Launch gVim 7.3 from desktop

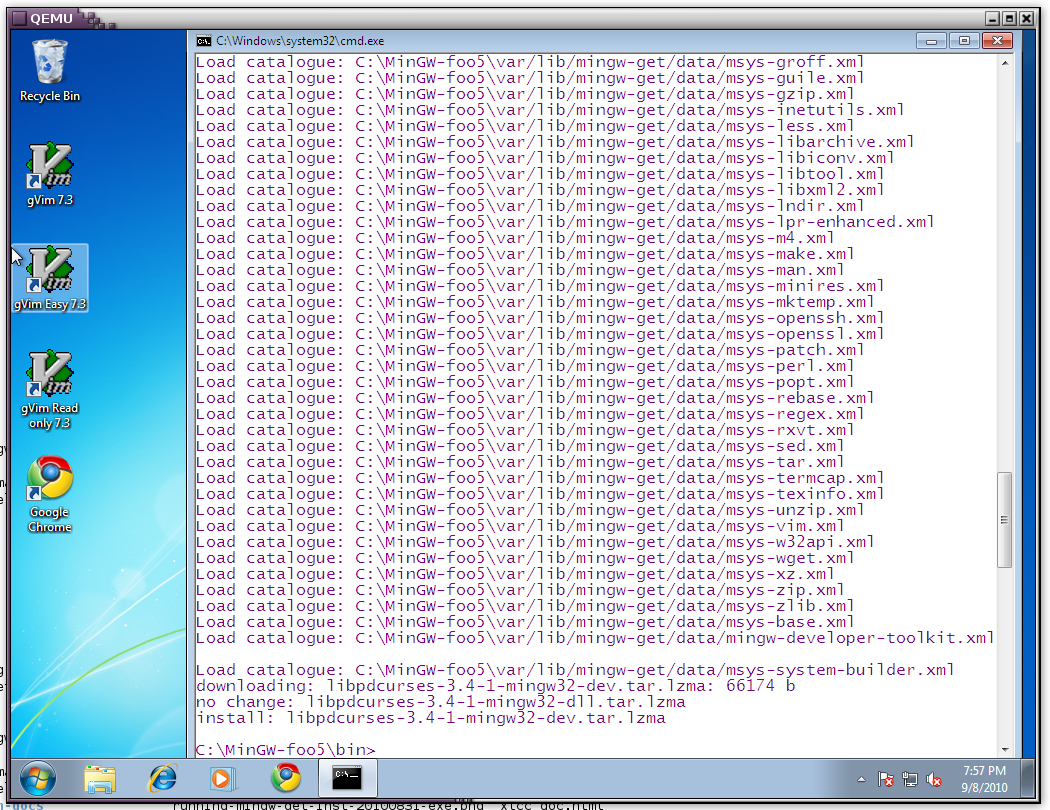(50, 172)
